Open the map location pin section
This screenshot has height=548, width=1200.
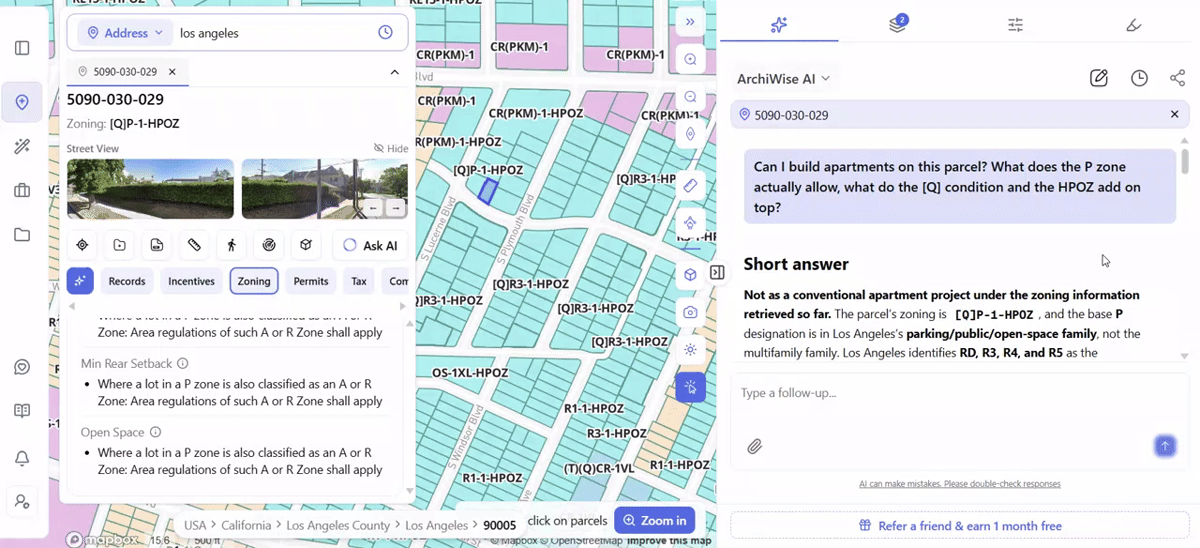coord(22,102)
